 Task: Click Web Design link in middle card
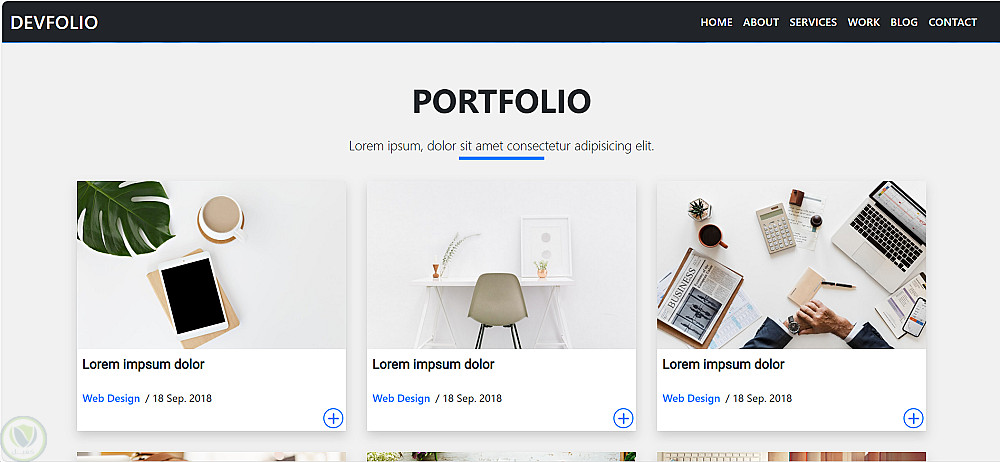coord(401,398)
